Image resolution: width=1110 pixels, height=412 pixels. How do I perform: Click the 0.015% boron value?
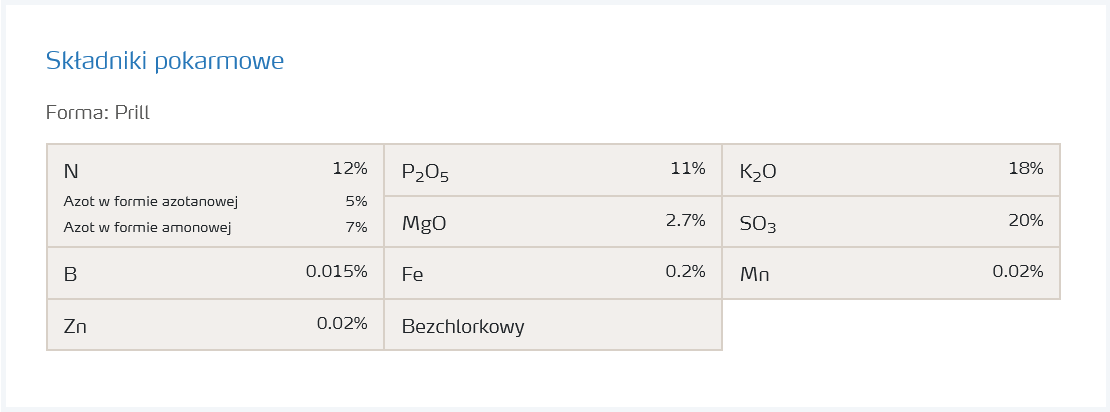336,271
